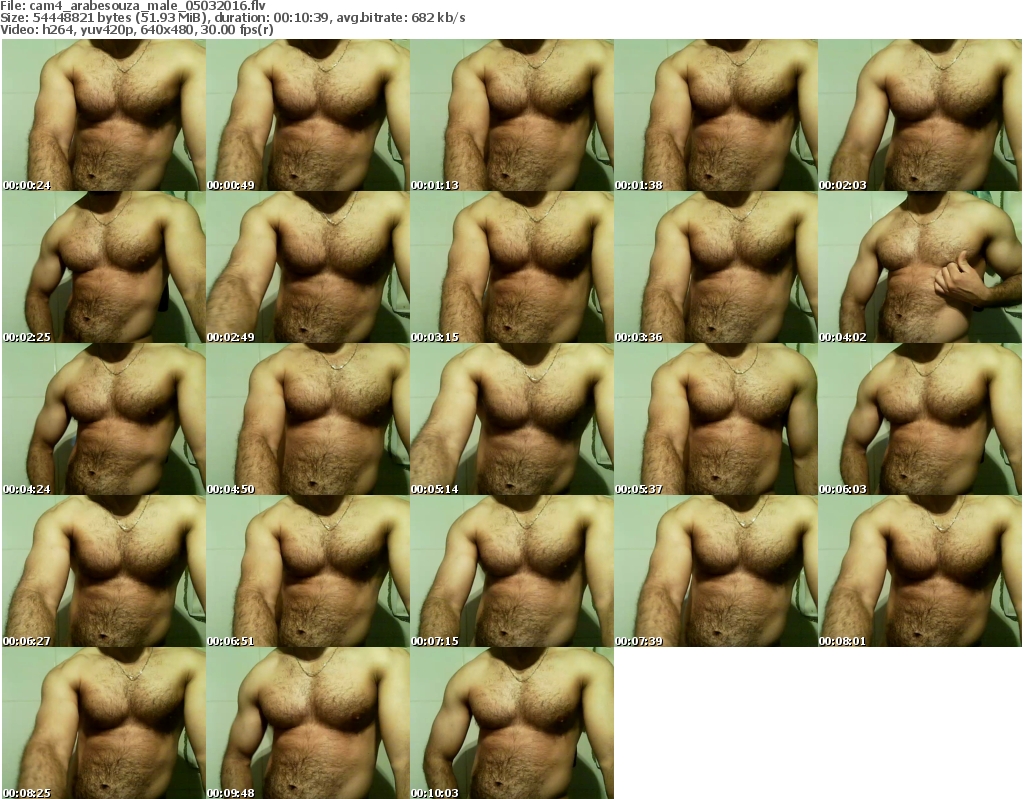Select the thumbnail stamped 00:05:14
The image size is (1024, 799).
[512, 419]
